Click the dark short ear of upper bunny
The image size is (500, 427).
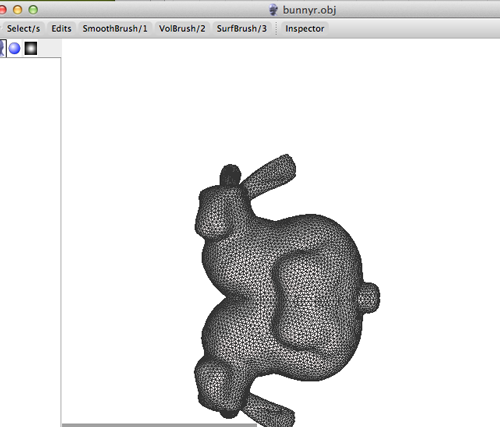tap(230, 175)
